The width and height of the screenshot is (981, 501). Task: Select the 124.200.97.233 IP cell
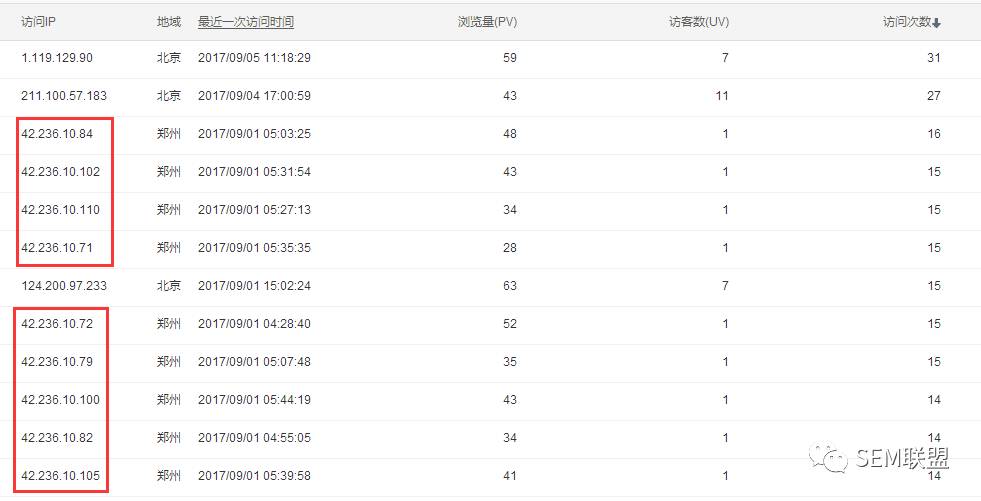(x=64, y=286)
